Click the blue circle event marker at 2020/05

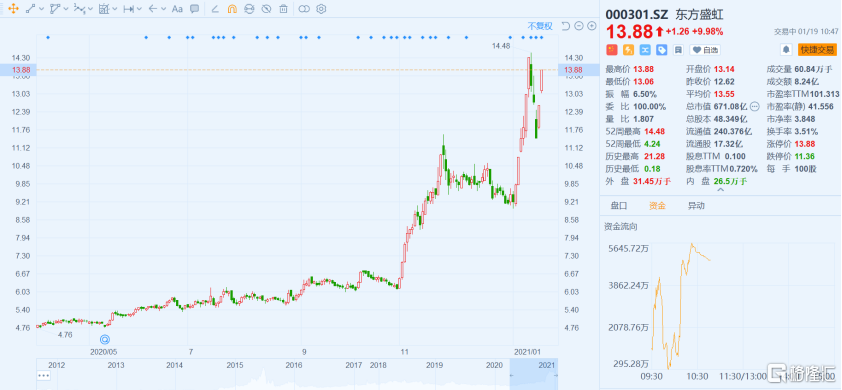point(105,340)
